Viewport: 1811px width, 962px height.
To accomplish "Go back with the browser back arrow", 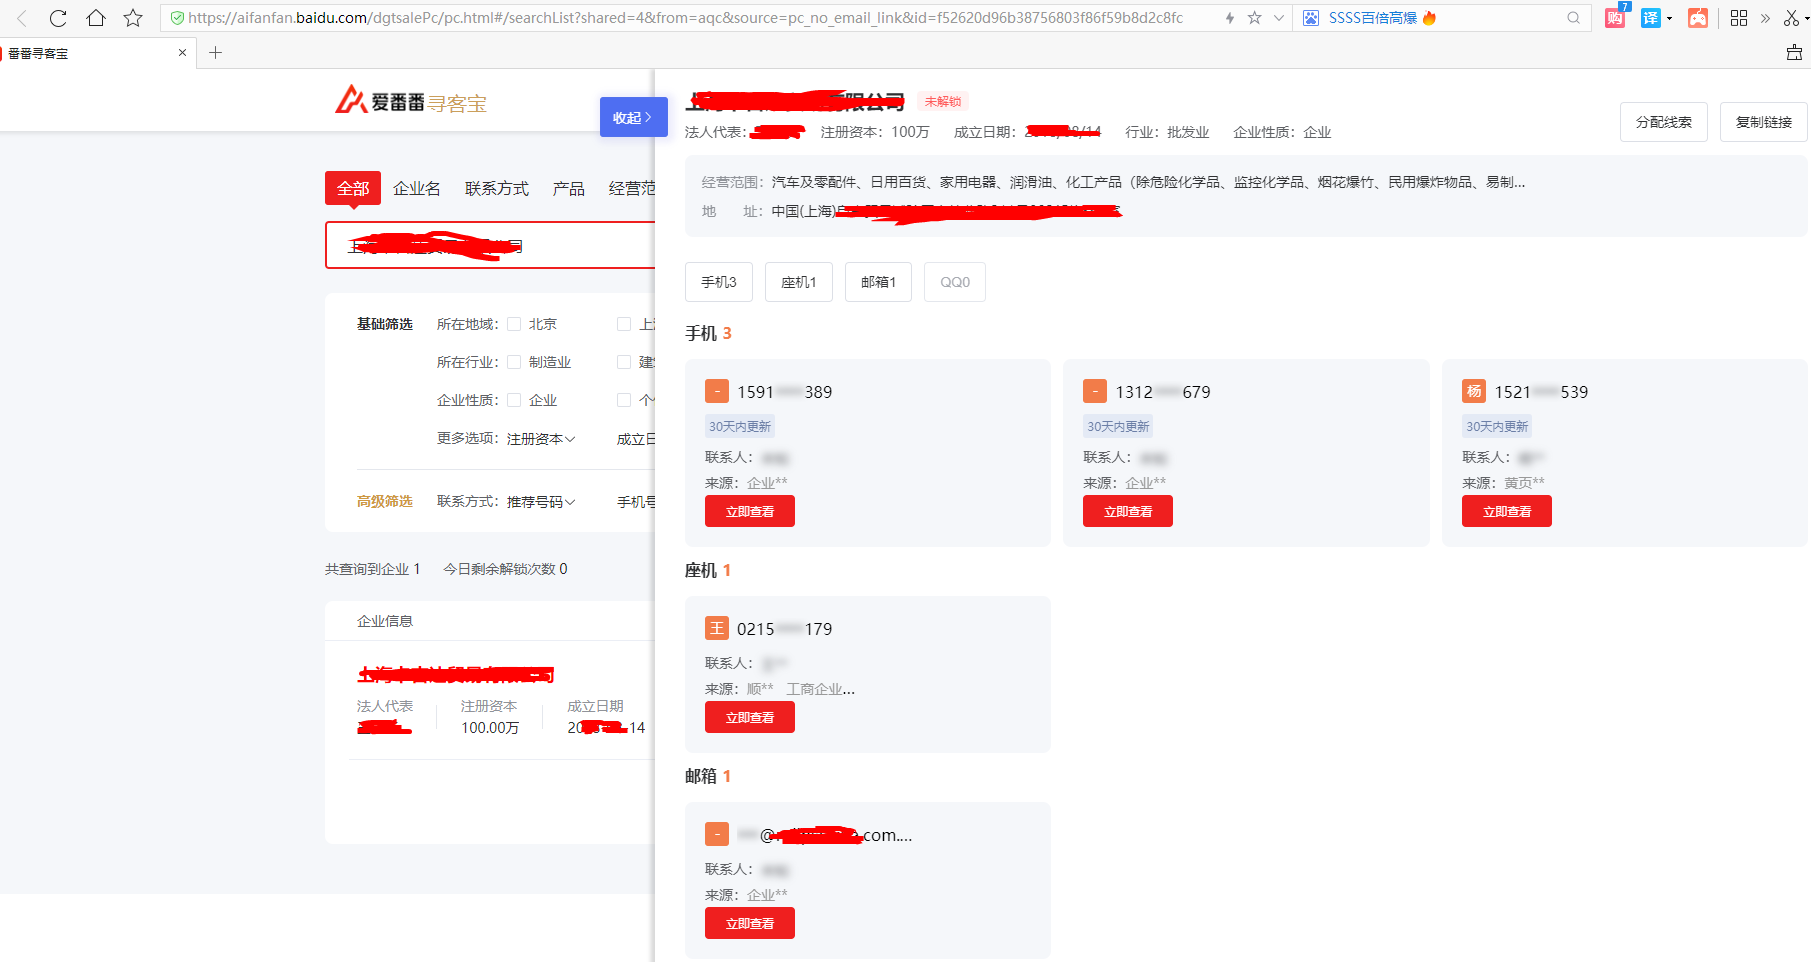I will pos(22,18).
